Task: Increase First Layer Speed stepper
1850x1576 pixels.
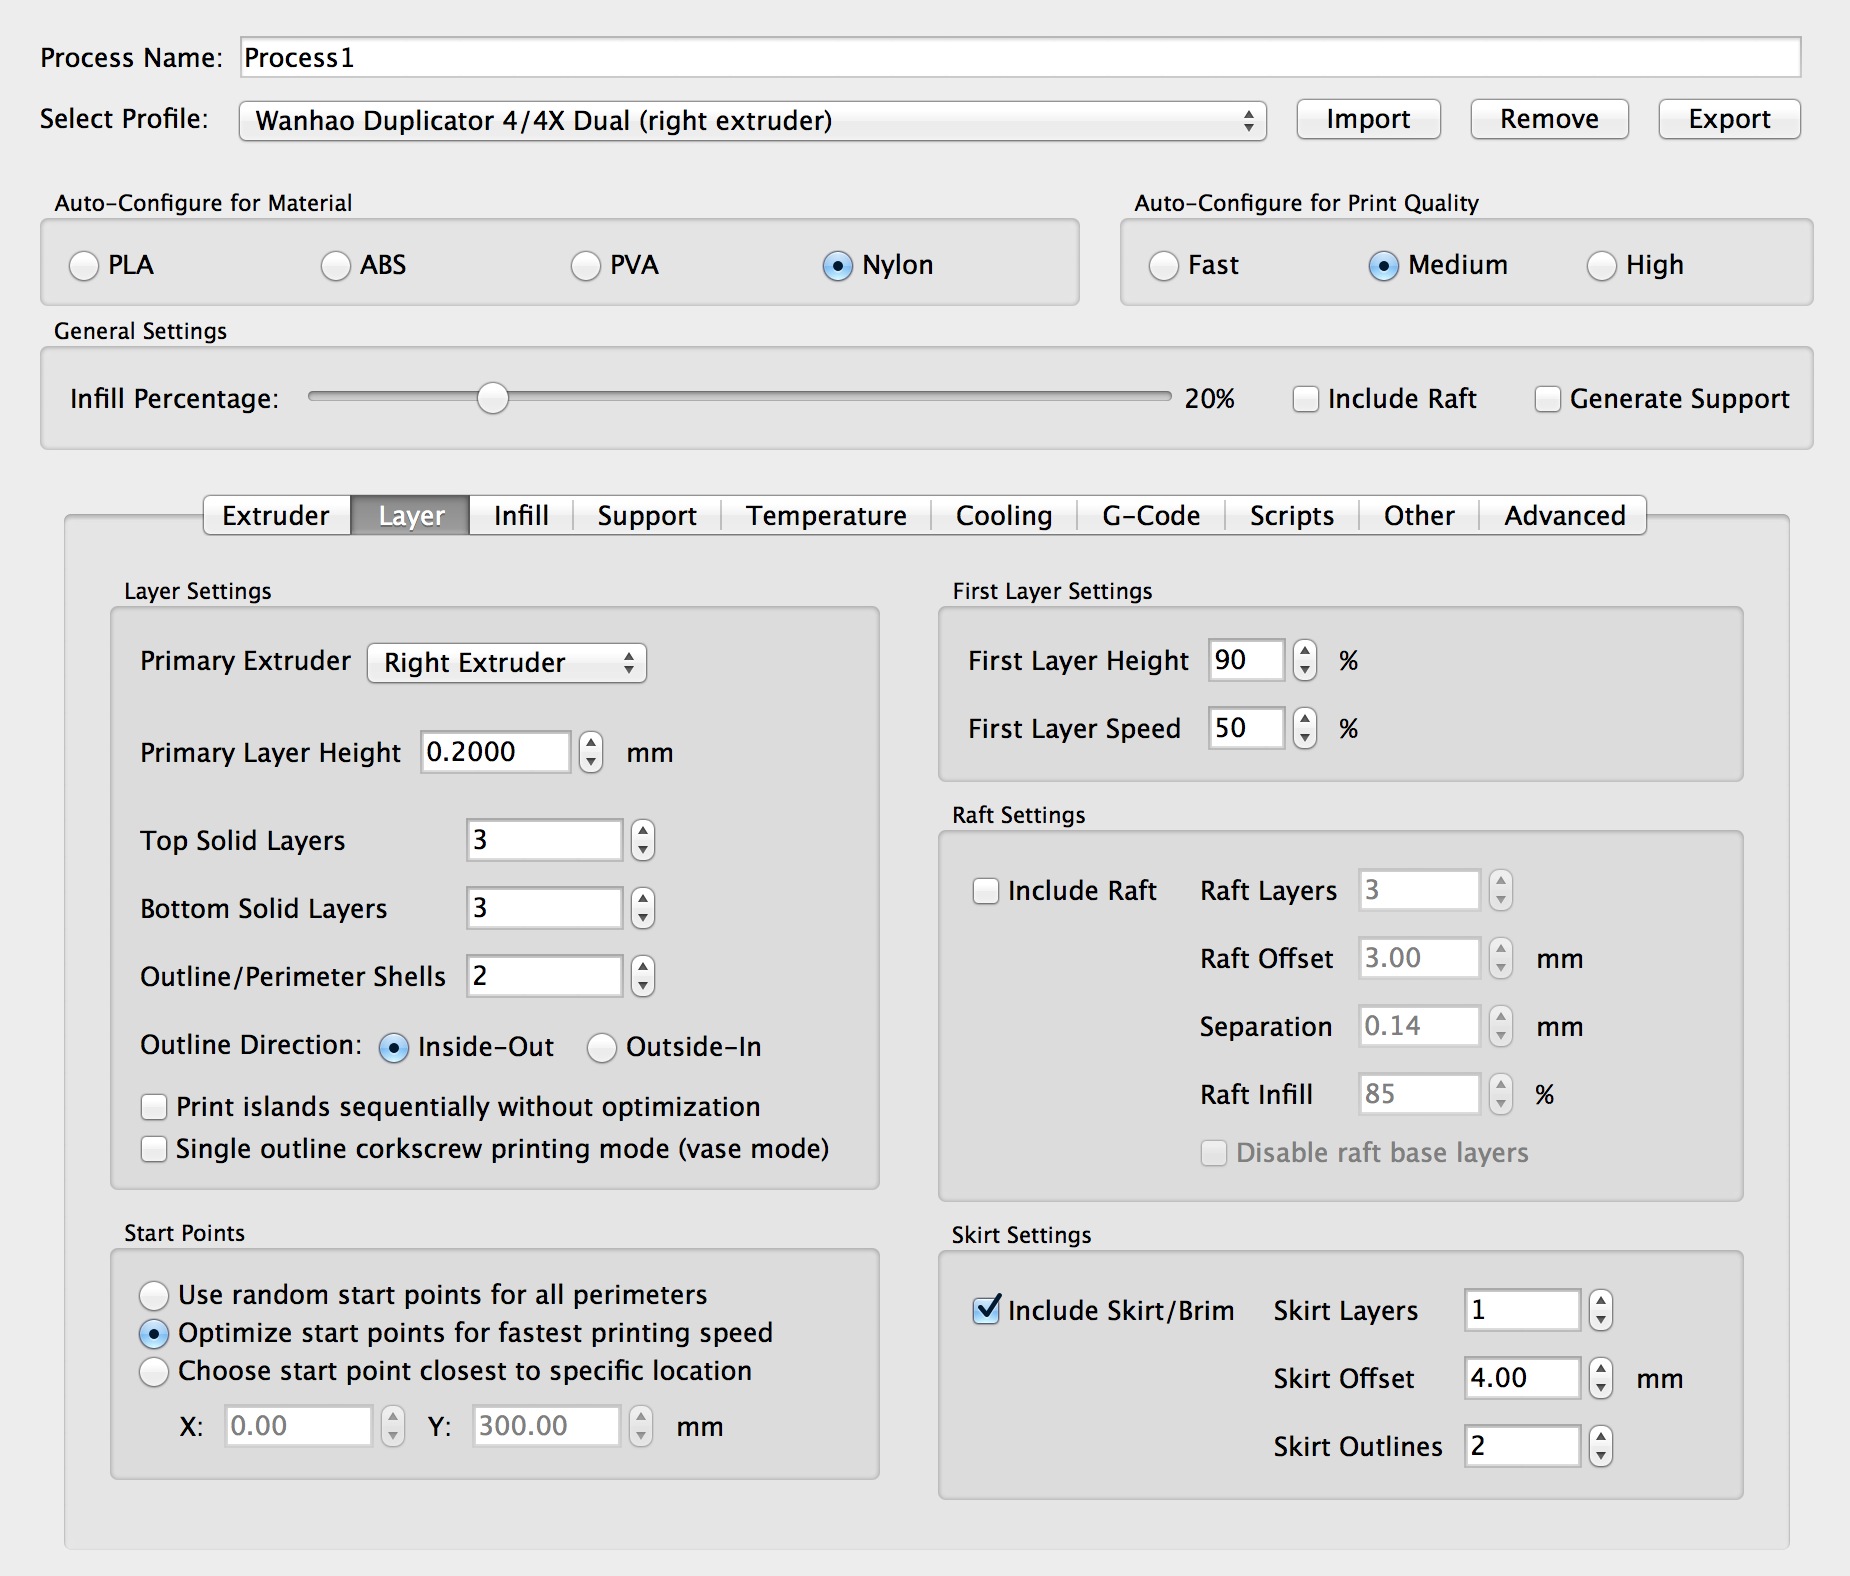Action: coord(1304,719)
